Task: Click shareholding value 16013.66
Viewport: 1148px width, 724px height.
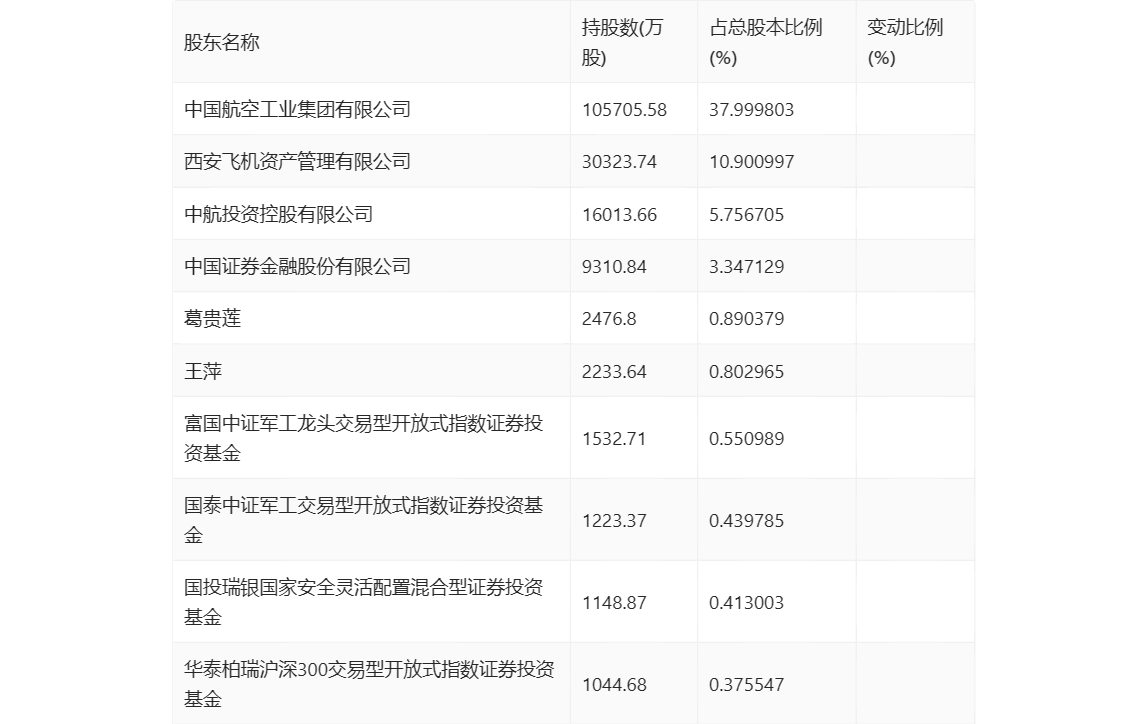Action: [x=619, y=214]
